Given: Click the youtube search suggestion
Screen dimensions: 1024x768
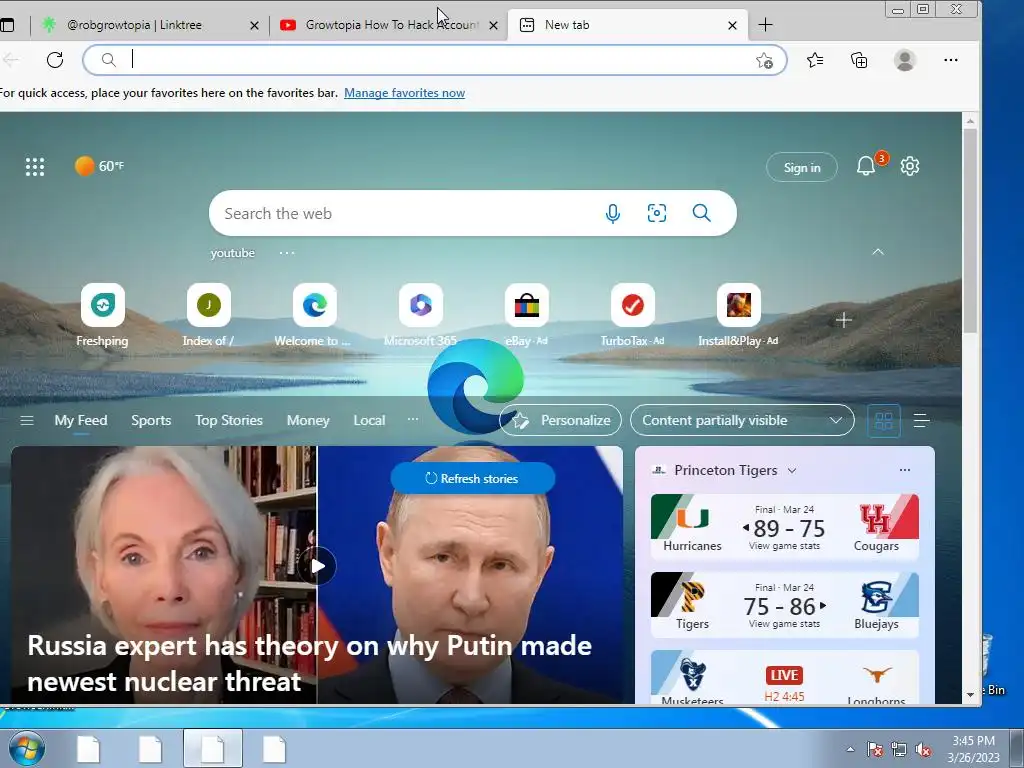Looking at the screenshot, I should pyautogui.click(x=232, y=253).
